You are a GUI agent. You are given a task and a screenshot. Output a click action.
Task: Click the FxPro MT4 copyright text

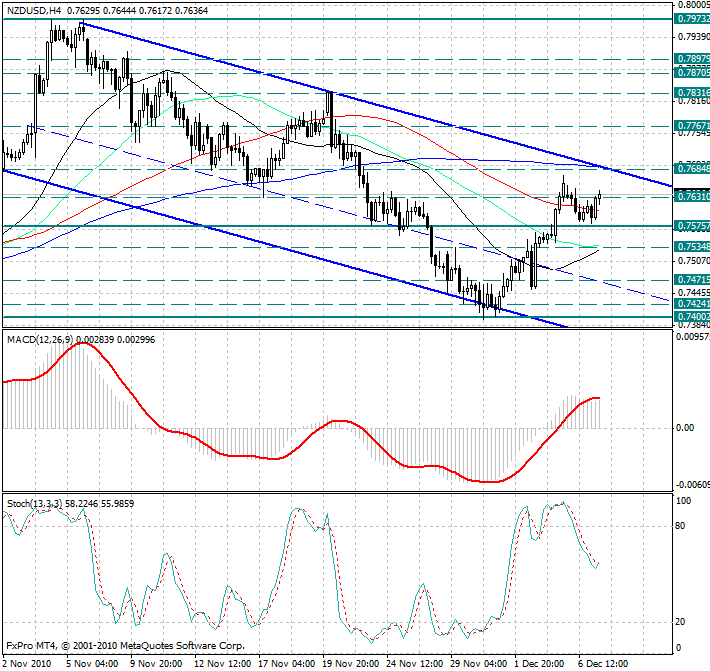tap(125, 646)
